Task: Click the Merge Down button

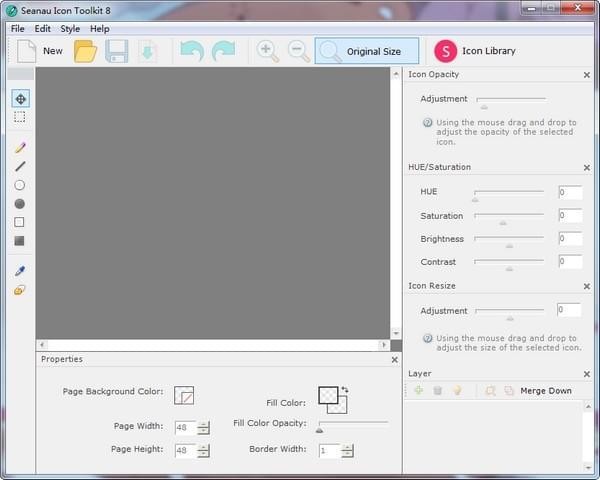Action: [x=546, y=391]
